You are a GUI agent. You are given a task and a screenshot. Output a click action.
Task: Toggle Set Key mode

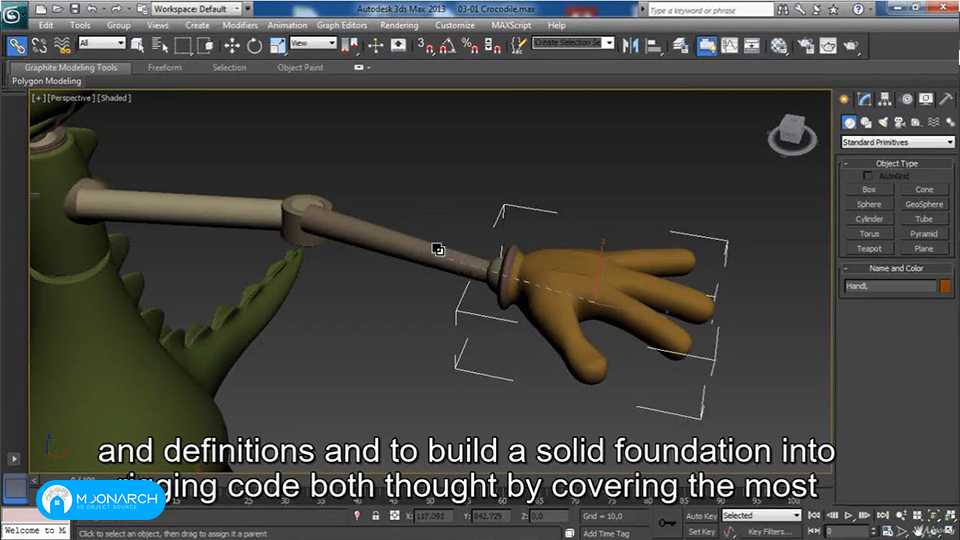[x=701, y=531]
